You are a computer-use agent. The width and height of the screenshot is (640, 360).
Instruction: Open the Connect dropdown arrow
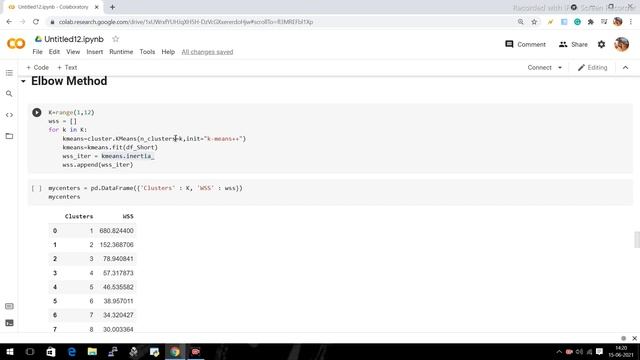point(560,67)
